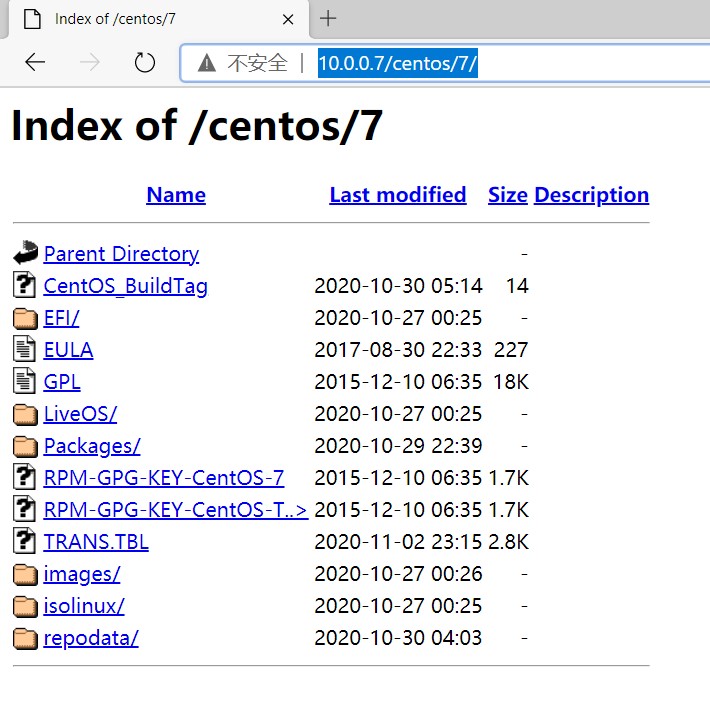Click the Parent Directory back-arrow icon
This screenshot has width=710, height=705.
pyautogui.click(x=25, y=254)
